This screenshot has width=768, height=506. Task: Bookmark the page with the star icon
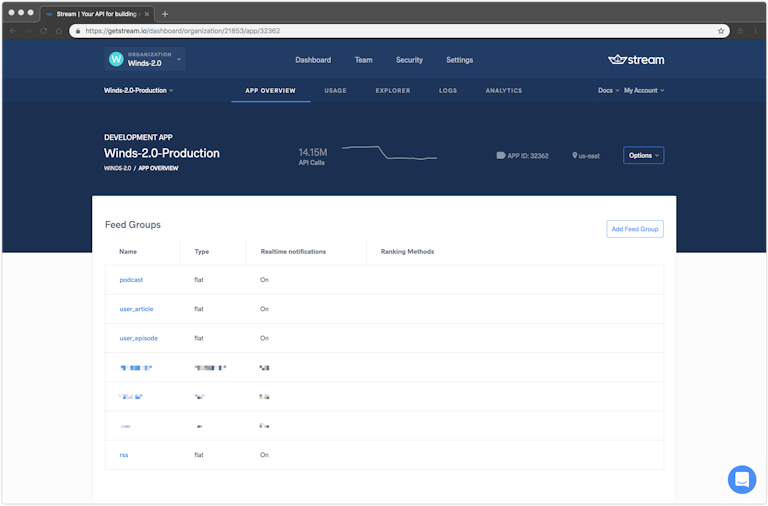(721, 31)
